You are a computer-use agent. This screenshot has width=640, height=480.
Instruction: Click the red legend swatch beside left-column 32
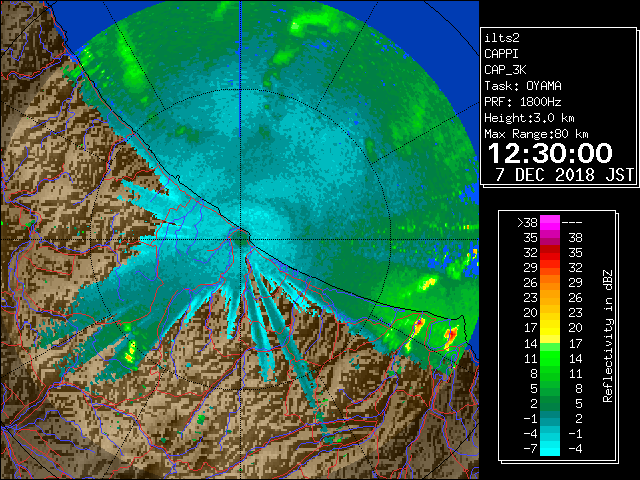(x=550, y=253)
